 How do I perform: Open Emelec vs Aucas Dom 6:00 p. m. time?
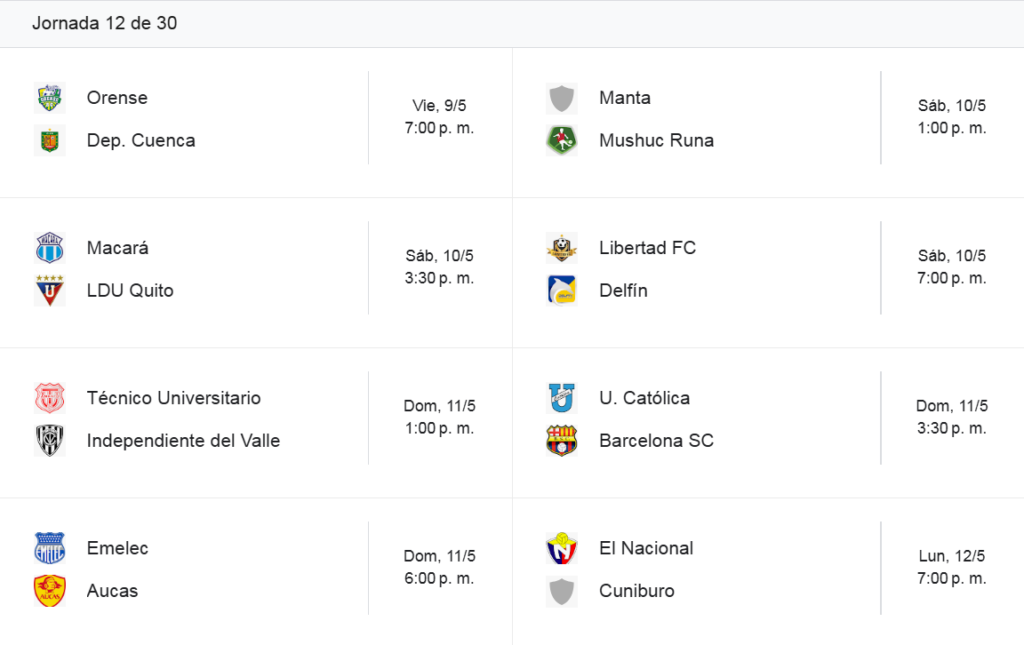tap(439, 567)
